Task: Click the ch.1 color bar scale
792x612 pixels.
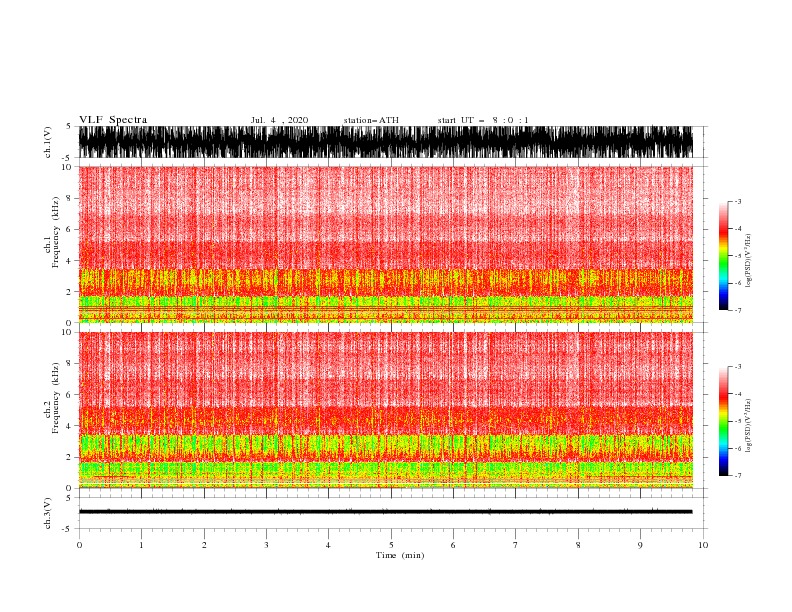Action: [723, 256]
